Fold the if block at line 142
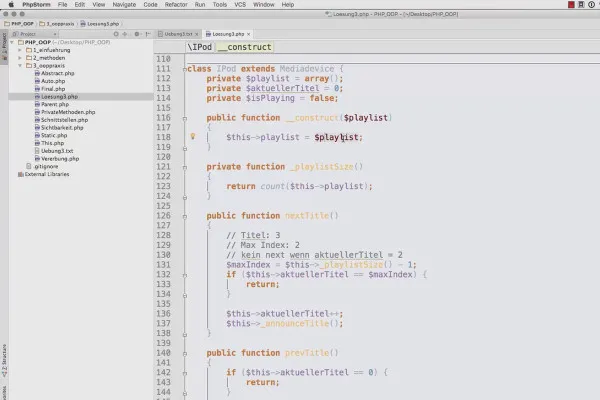Image resolution: width=600 pixels, height=400 pixels. [185, 373]
